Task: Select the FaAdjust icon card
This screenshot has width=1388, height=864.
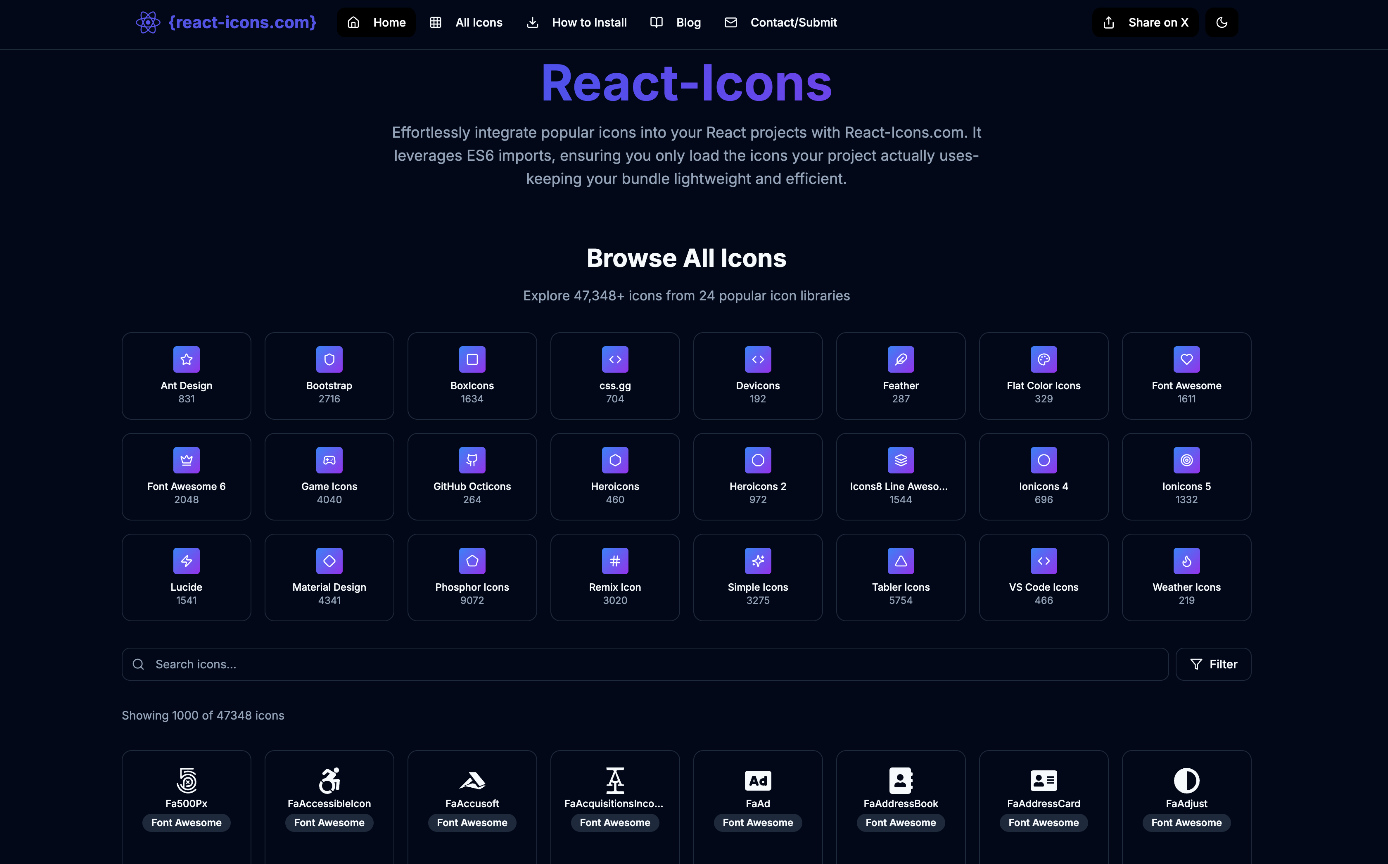Action: (1187, 807)
